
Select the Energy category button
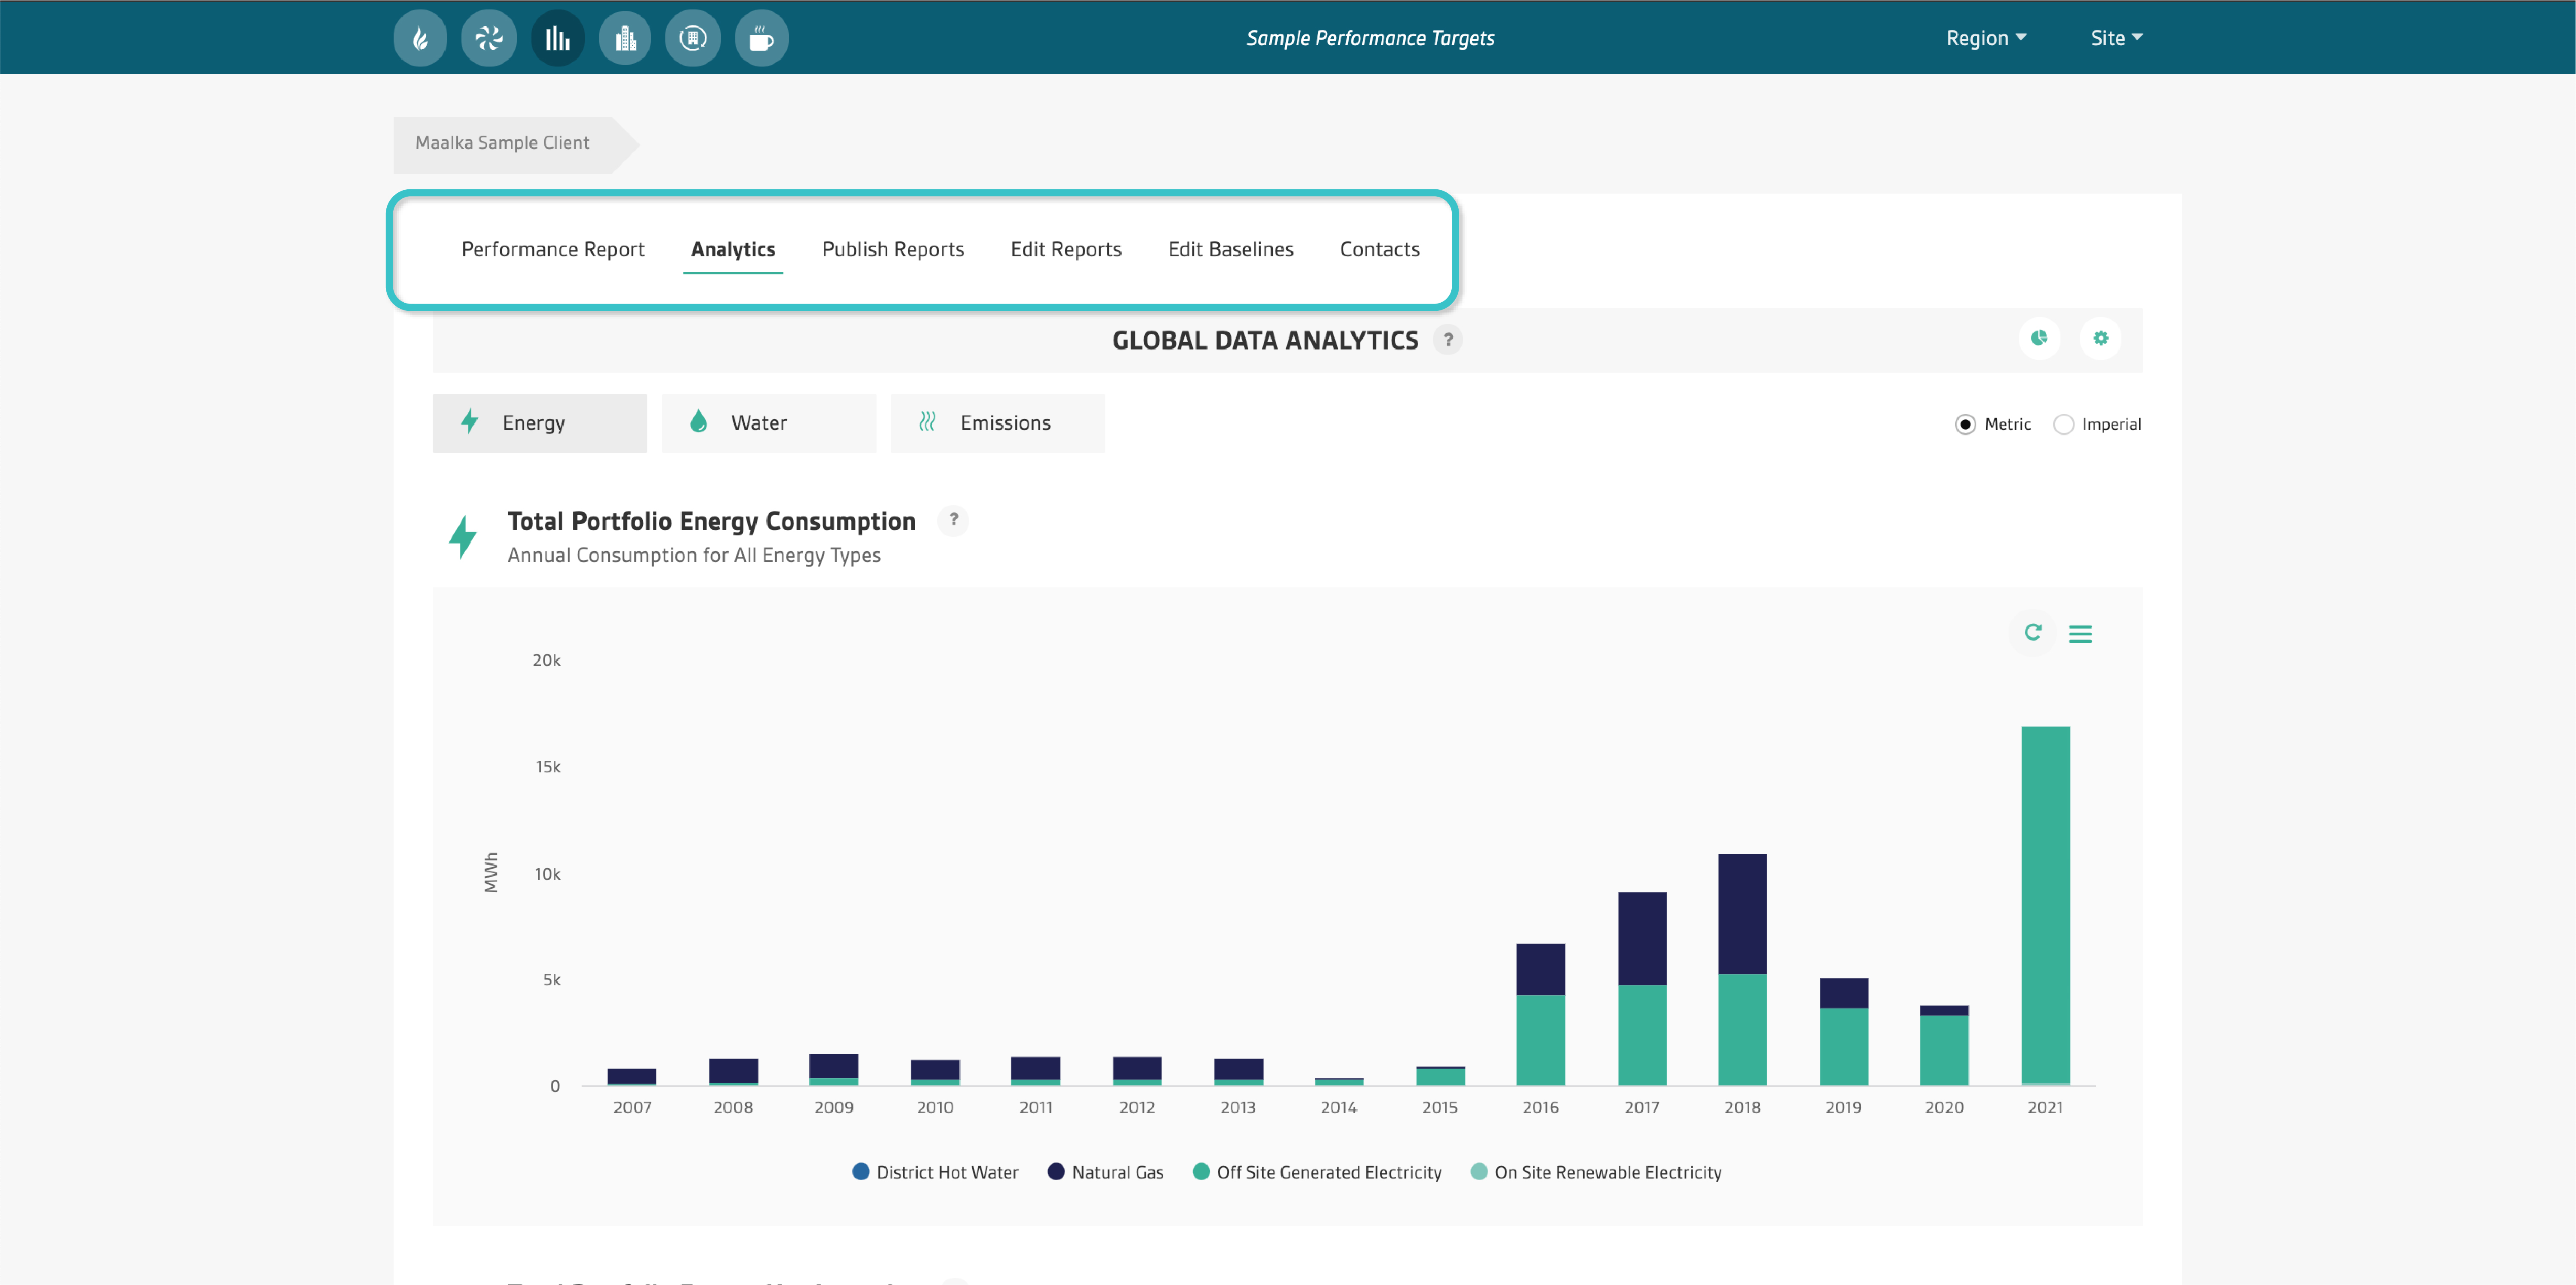coord(540,423)
